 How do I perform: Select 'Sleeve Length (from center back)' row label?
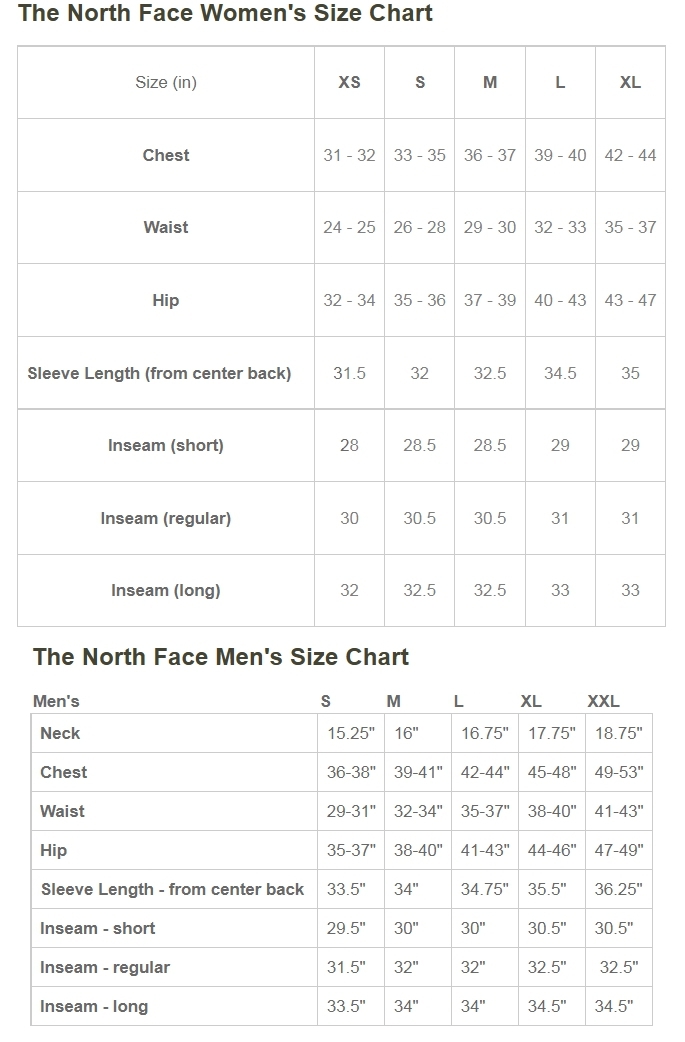[x=160, y=373]
